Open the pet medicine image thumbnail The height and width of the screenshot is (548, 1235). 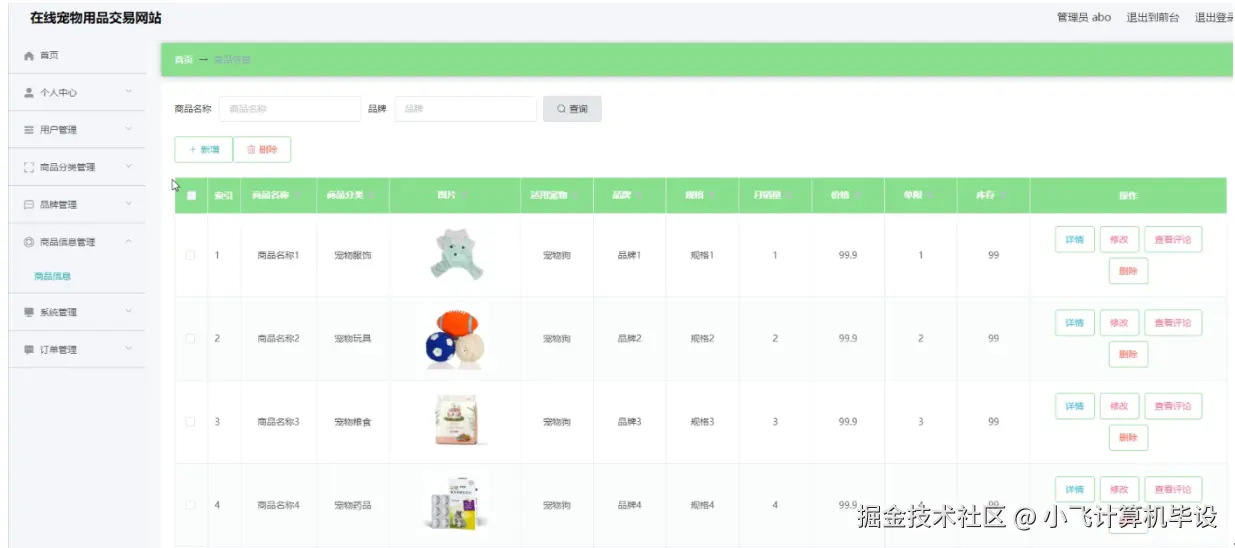click(x=455, y=504)
